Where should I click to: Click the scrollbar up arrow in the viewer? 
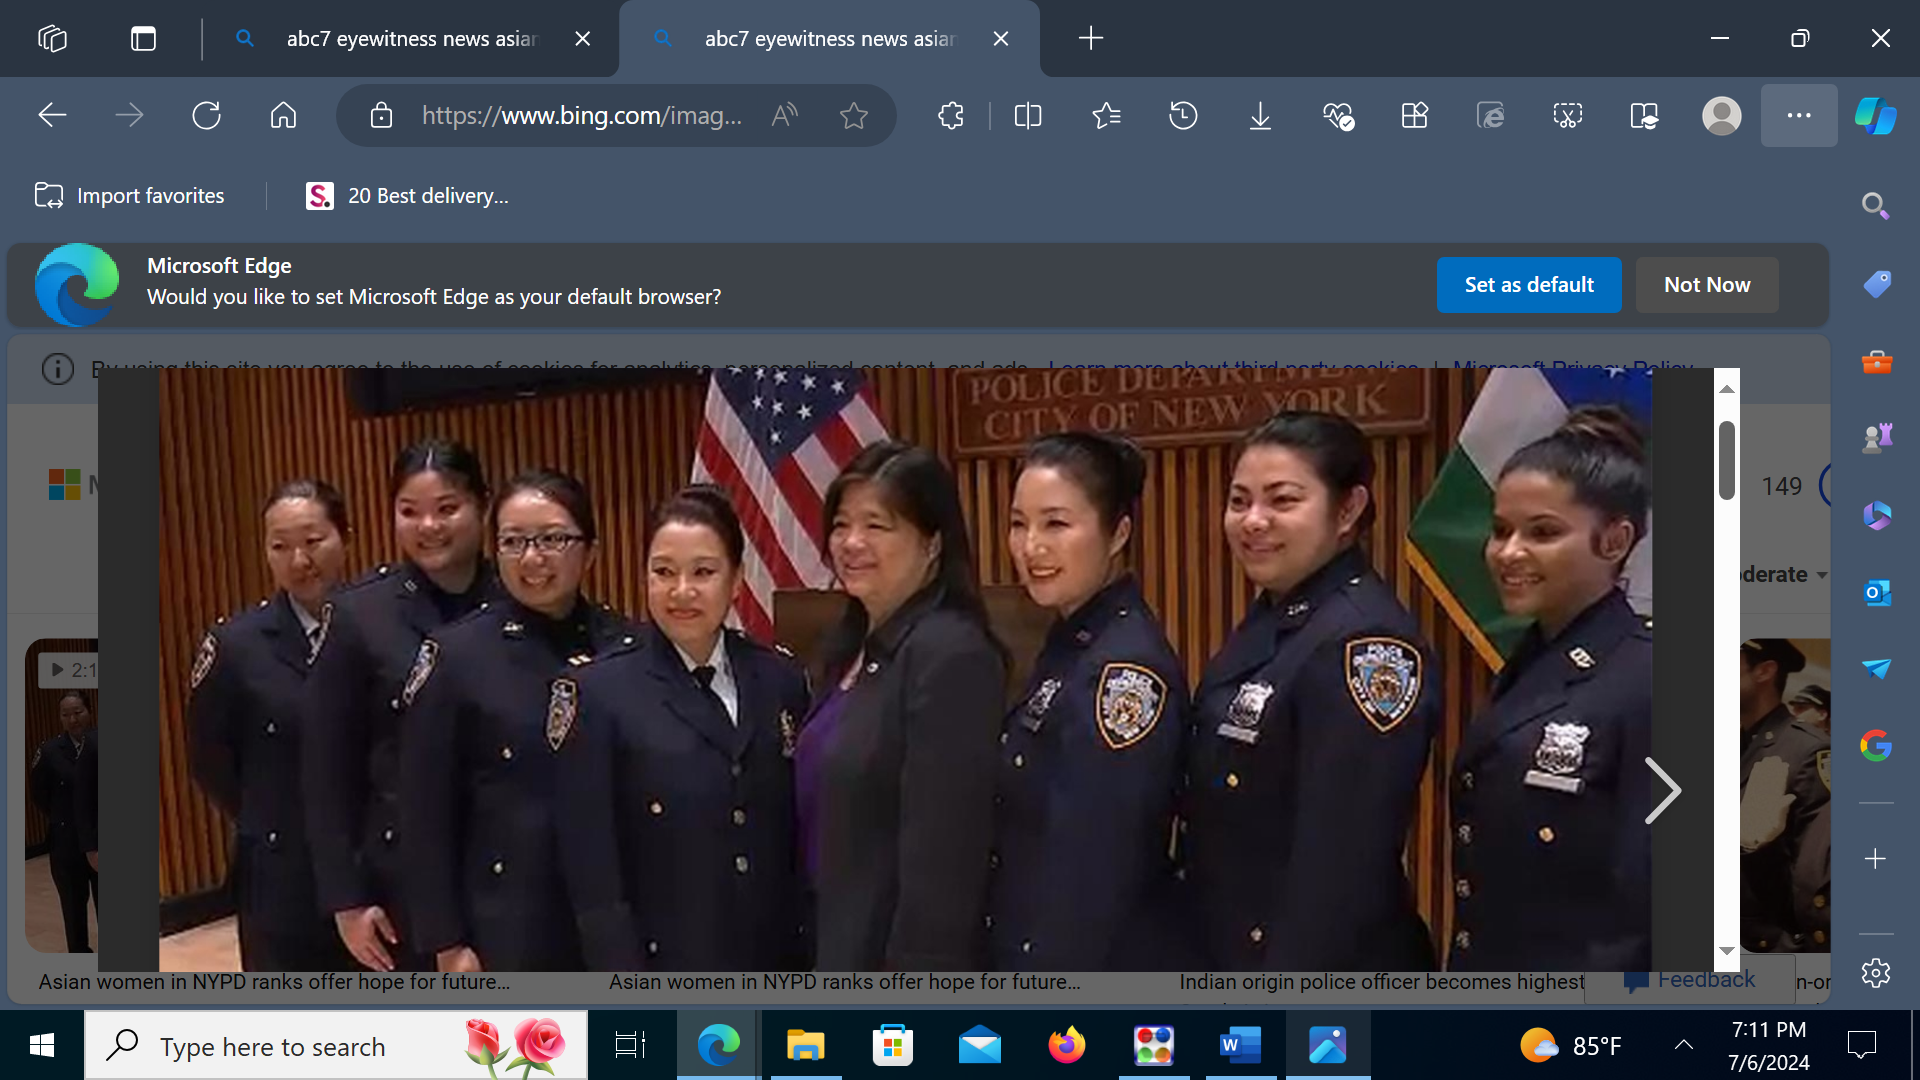coord(1727,389)
